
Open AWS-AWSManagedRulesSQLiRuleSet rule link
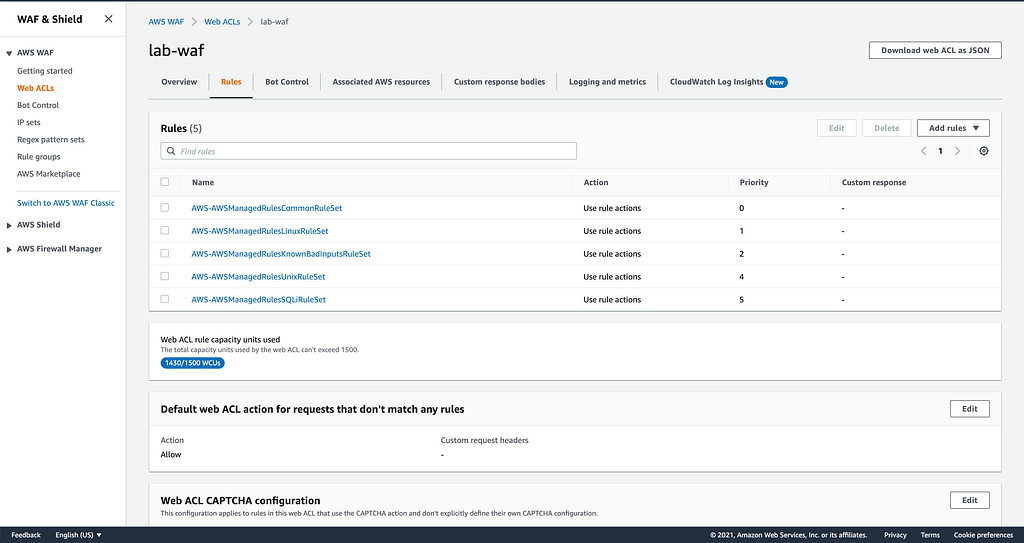point(259,299)
